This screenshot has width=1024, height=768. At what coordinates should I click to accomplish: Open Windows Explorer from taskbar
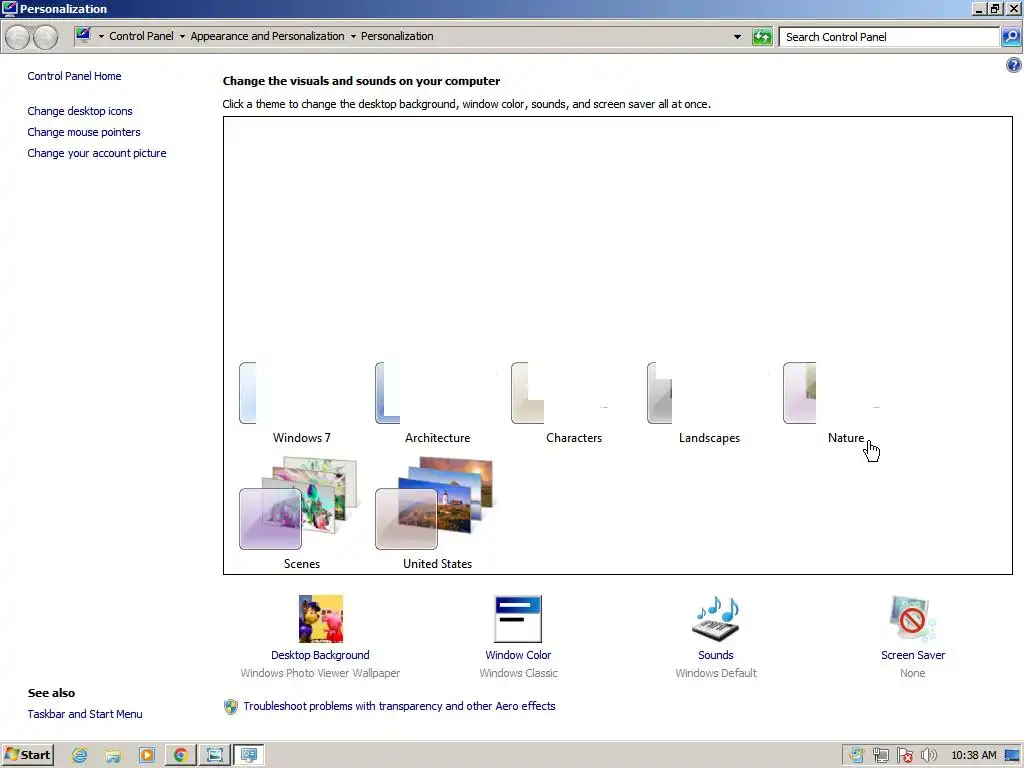tap(113, 756)
